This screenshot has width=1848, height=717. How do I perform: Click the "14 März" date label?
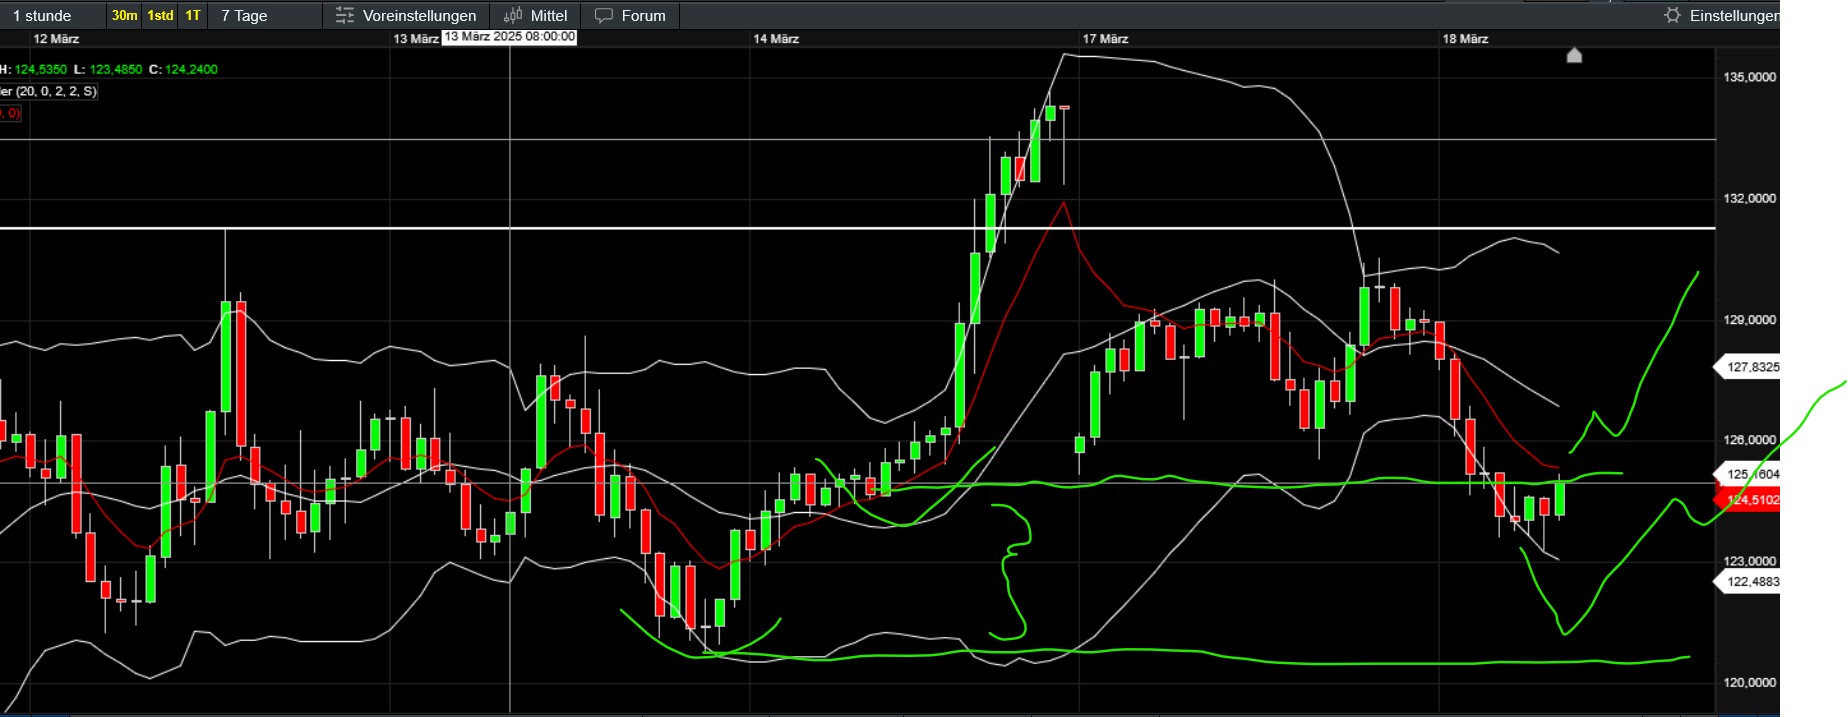click(x=776, y=39)
